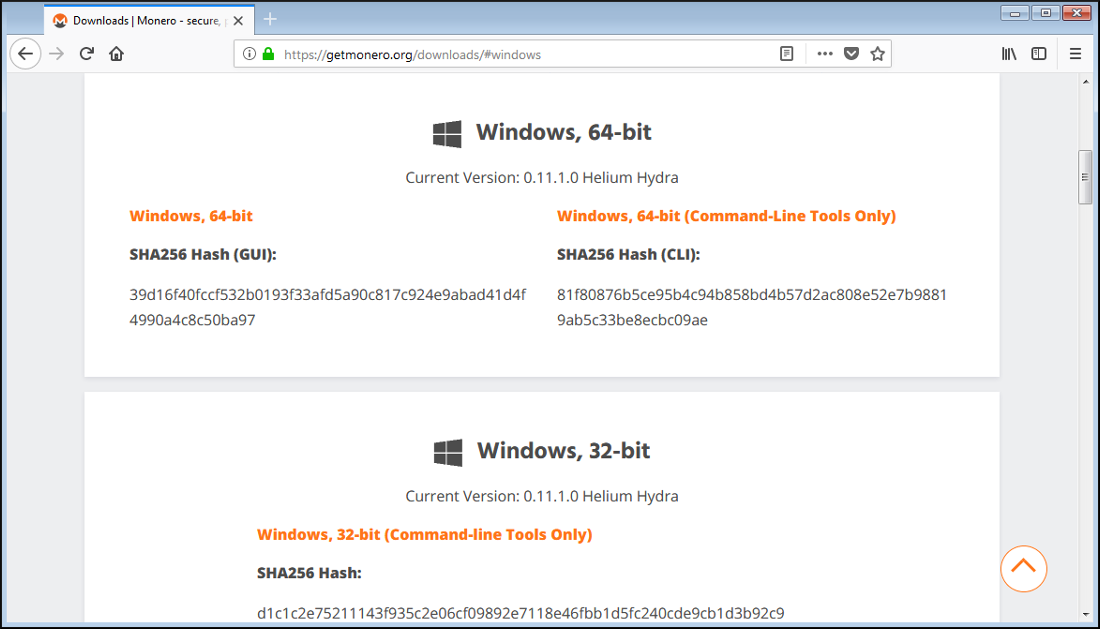Open a new tab
Viewport: 1100px width, 629px height.
[270, 20]
